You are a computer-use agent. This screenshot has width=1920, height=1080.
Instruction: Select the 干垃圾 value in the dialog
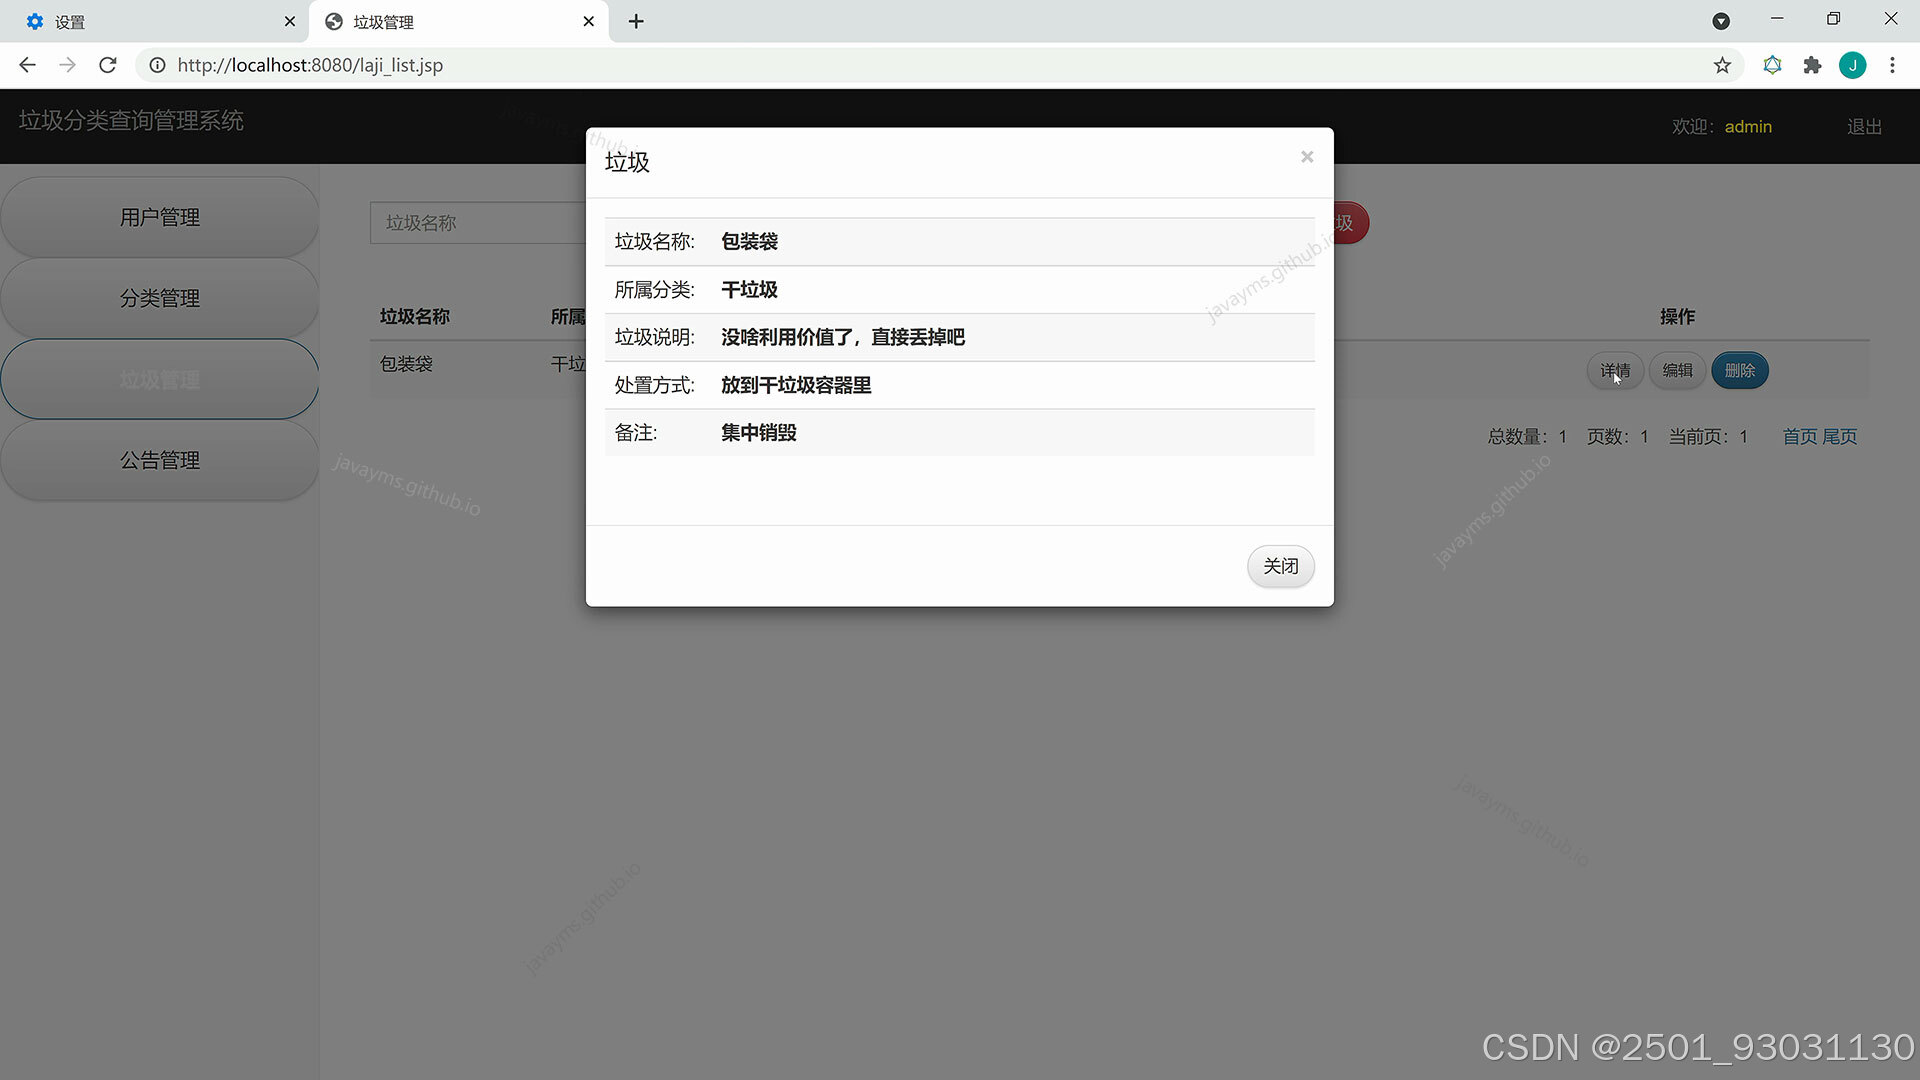pyautogui.click(x=749, y=289)
